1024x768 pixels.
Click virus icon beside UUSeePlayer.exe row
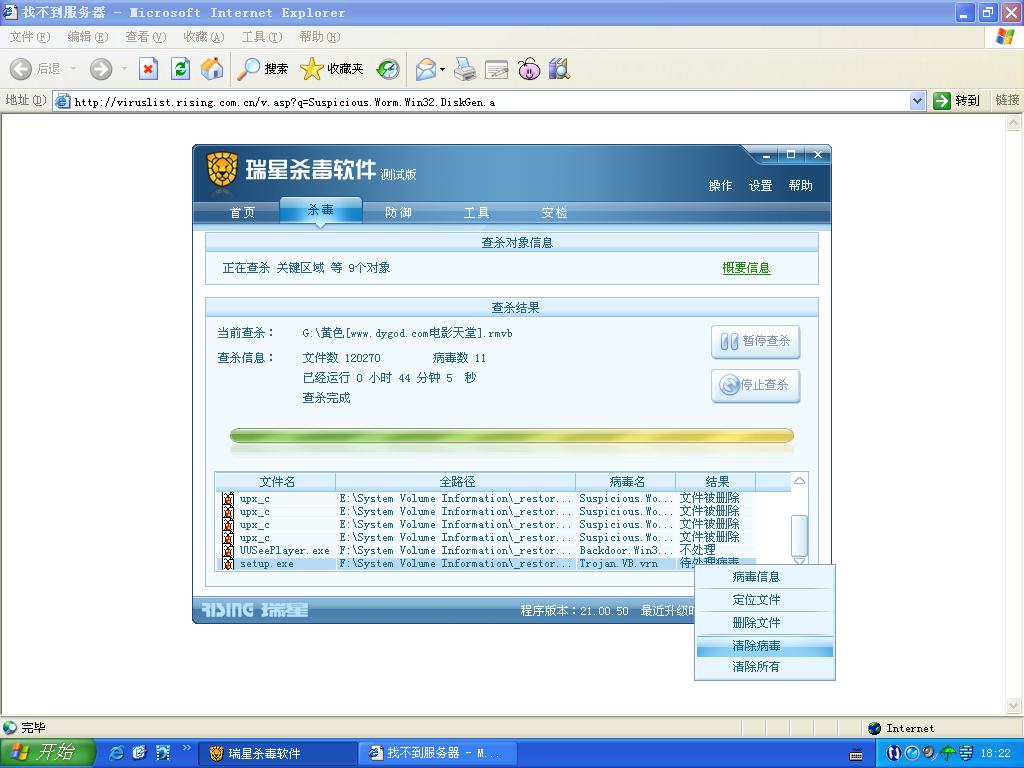pos(228,551)
